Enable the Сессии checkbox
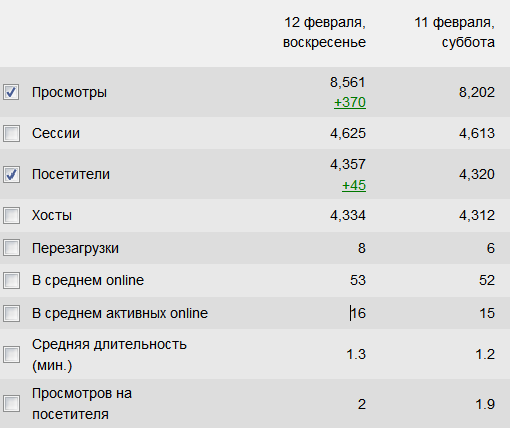Screen dimensions: 510x428 11,133
